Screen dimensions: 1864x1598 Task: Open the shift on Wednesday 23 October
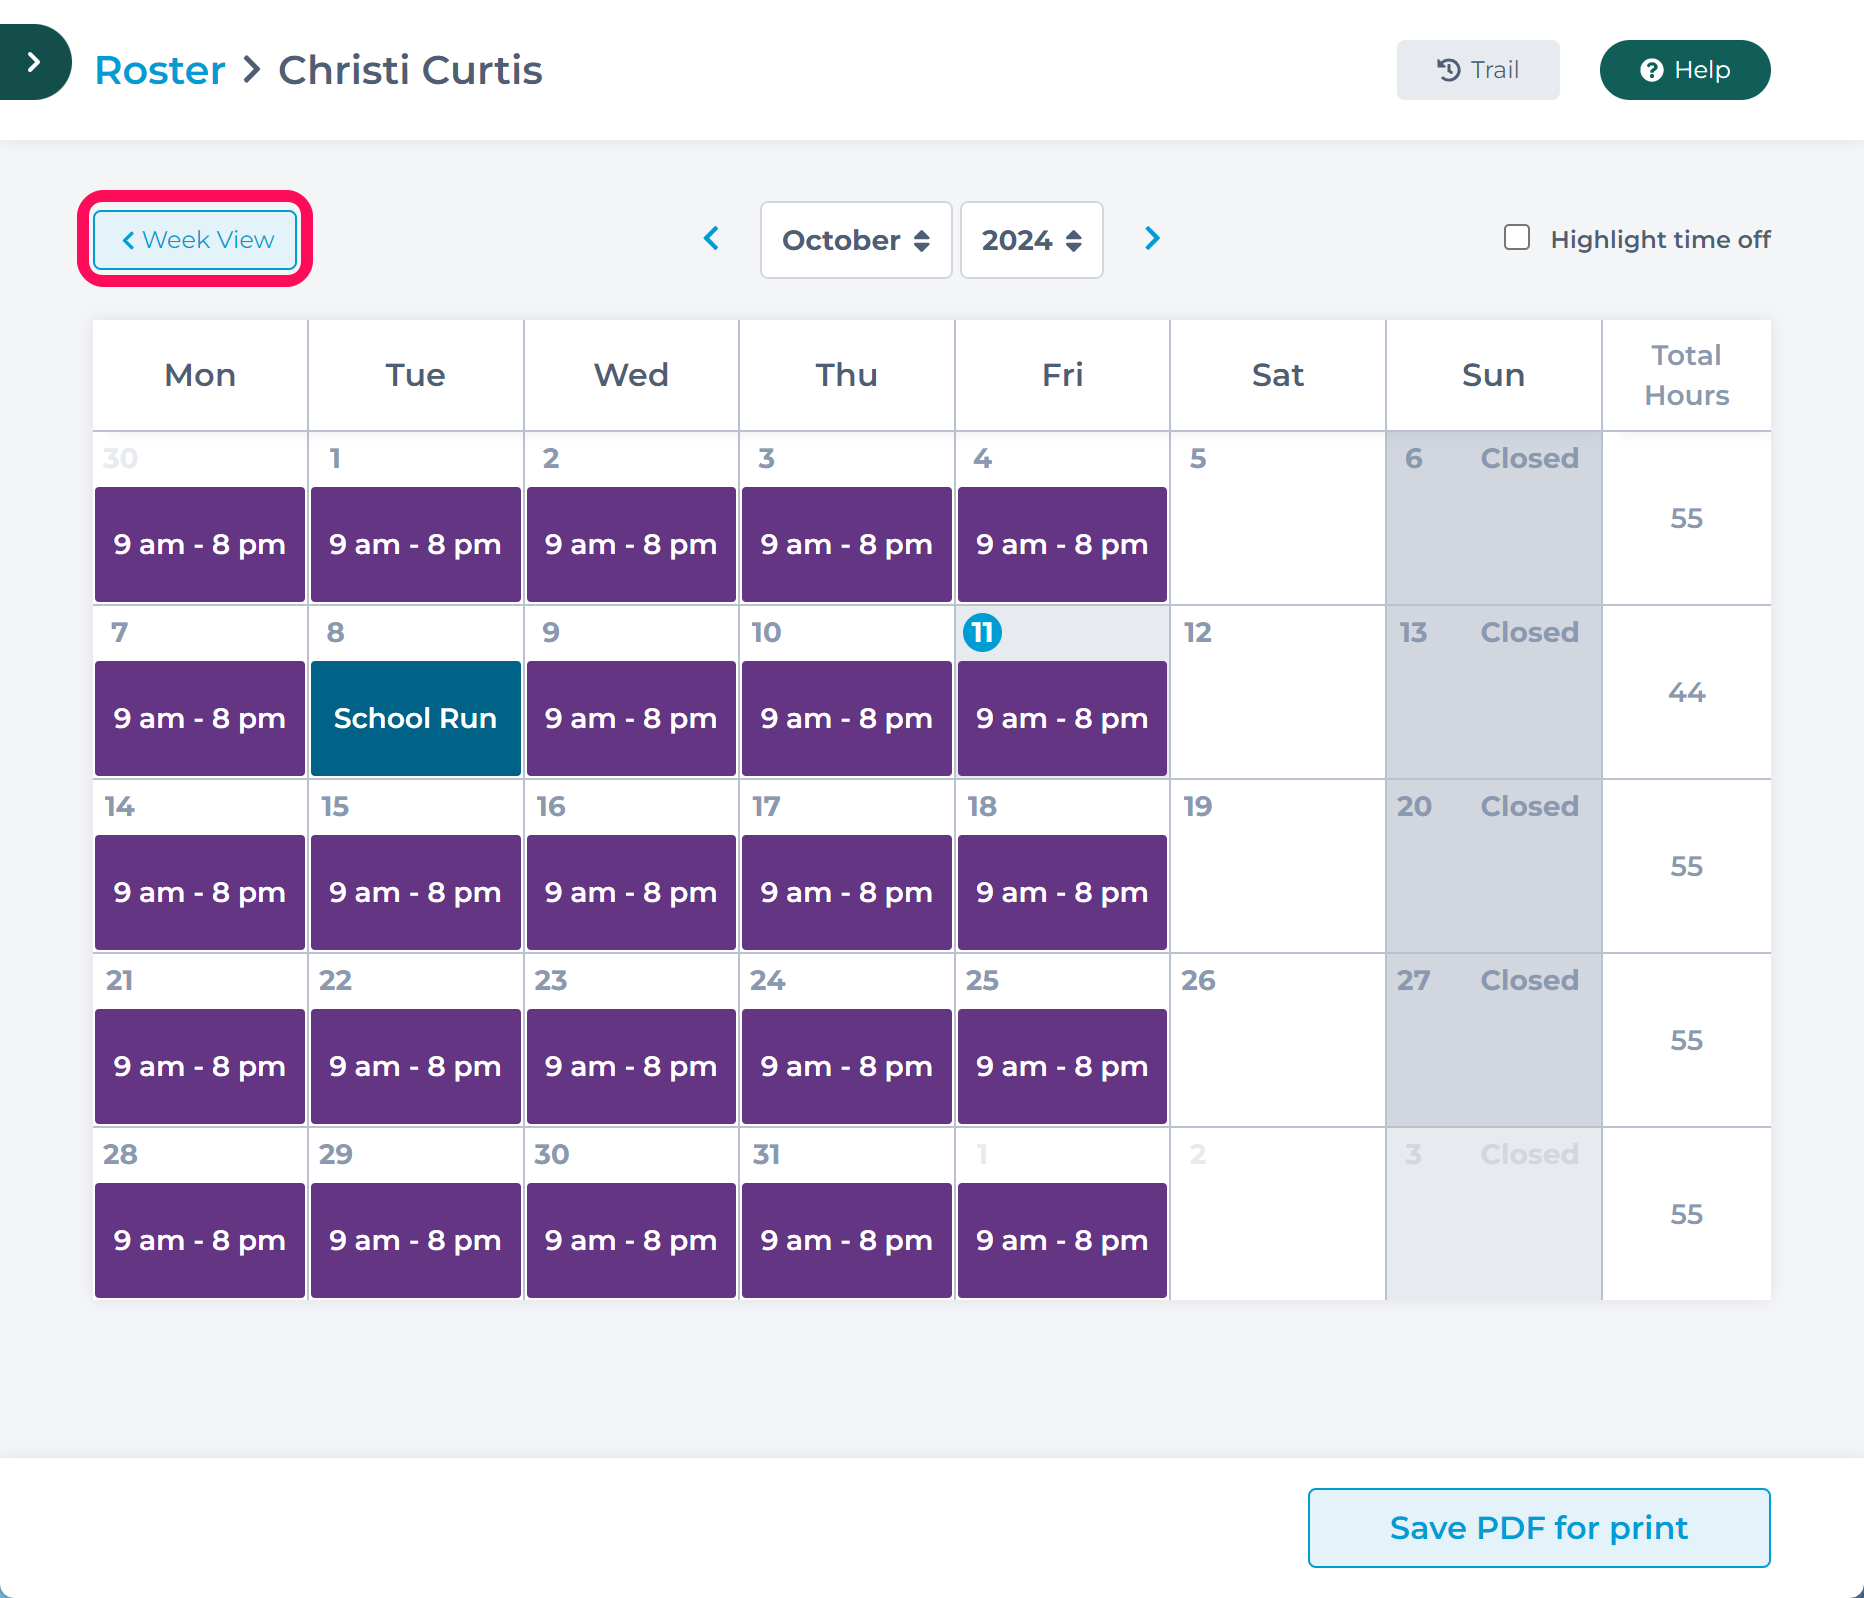(x=631, y=1066)
